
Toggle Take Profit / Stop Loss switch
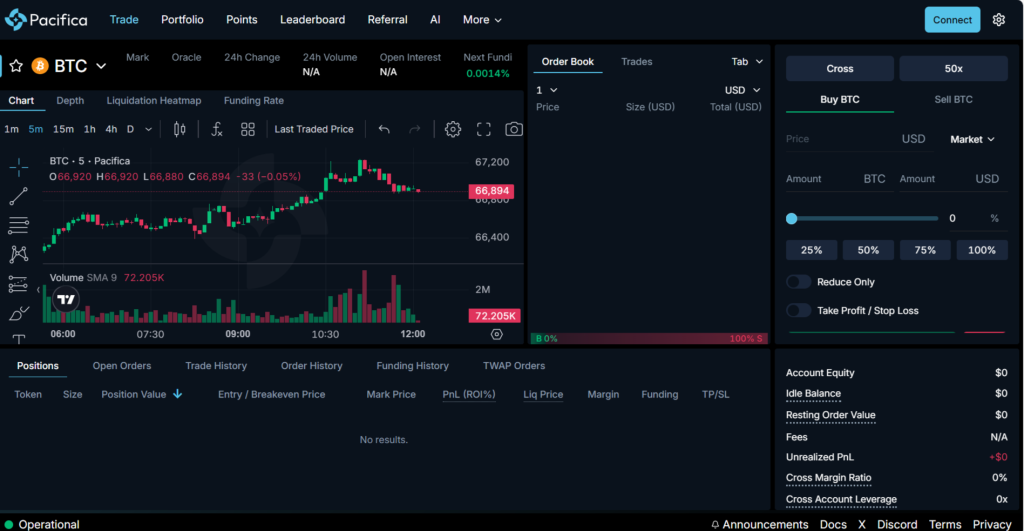[799, 311]
